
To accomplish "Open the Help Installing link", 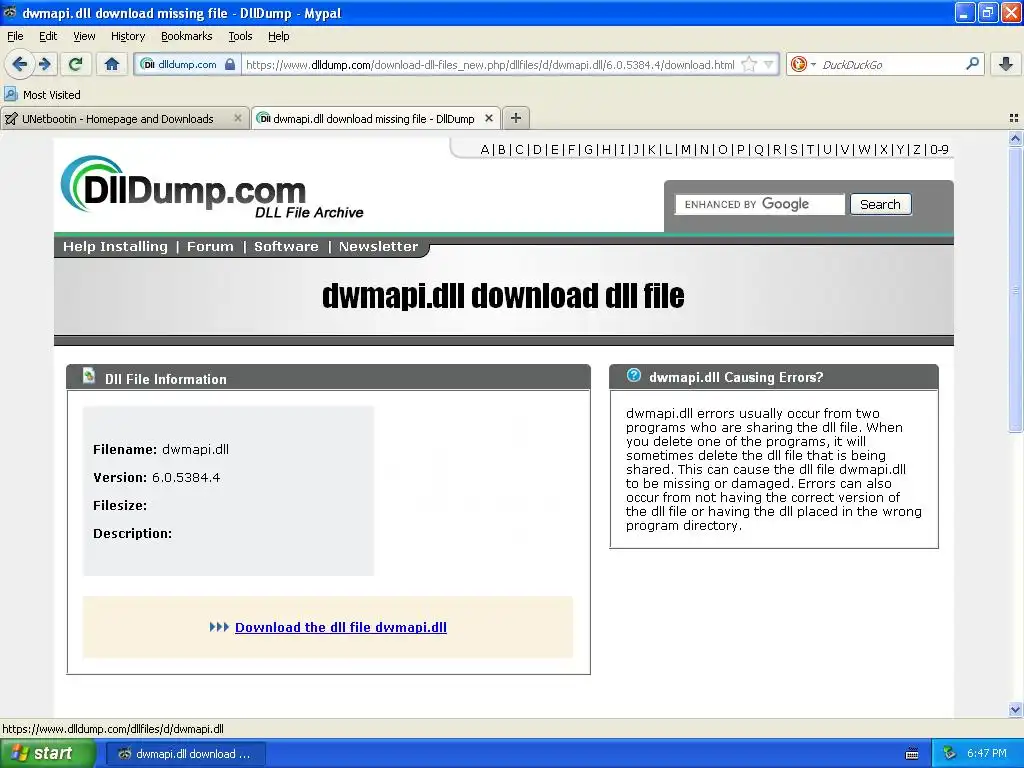I will (x=115, y=247).
